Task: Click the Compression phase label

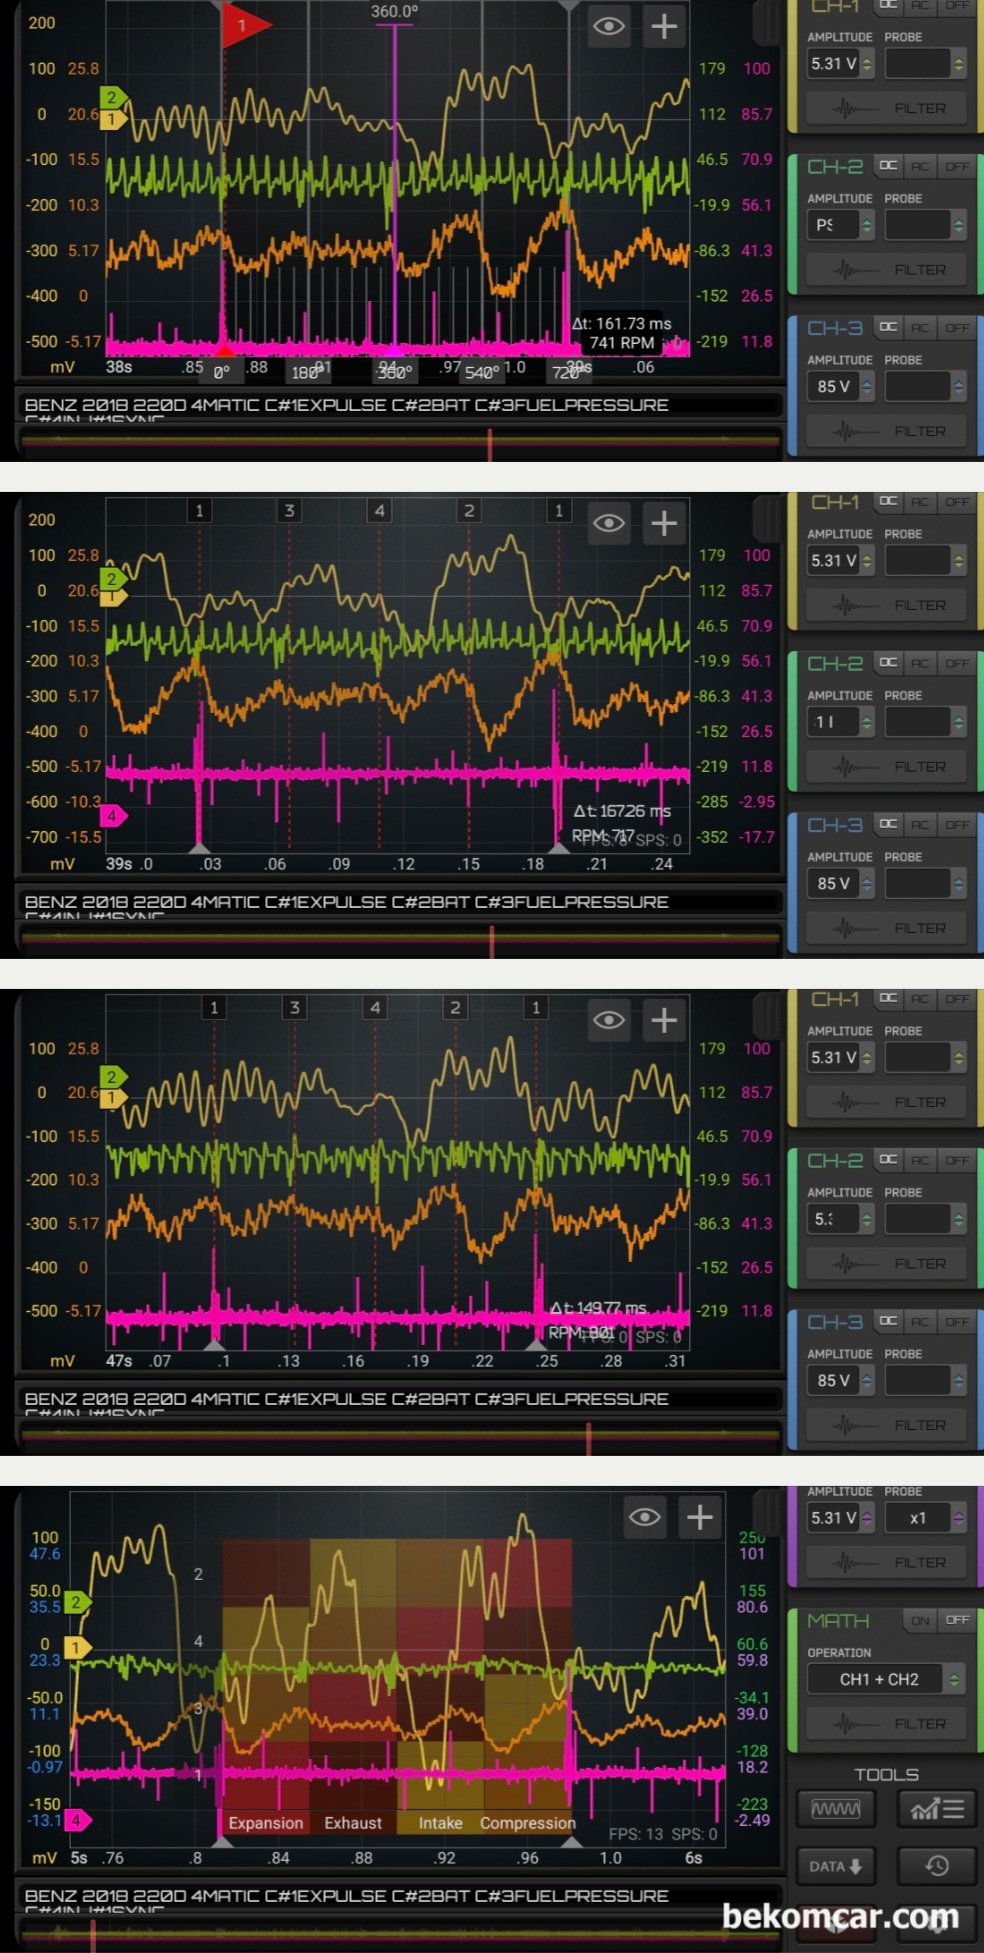Action: pos(527,1823)
